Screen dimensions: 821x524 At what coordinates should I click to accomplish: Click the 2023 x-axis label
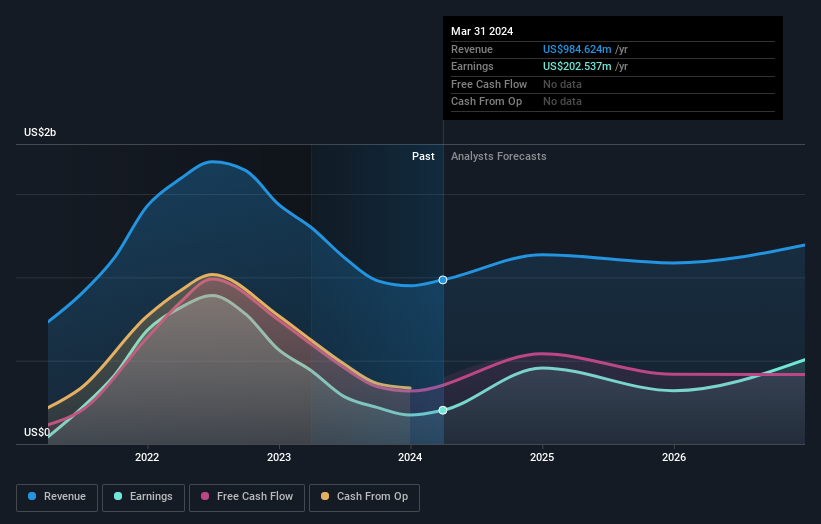pos(279,457)
